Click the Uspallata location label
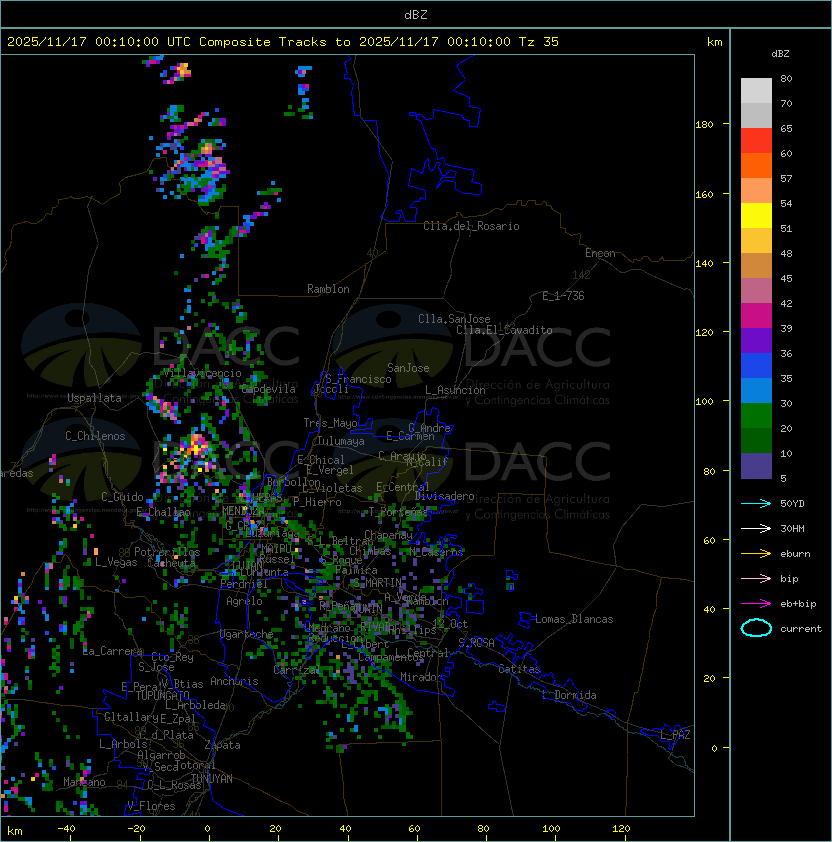This screenshot has width=832, height=842. (x=94, y=398)
